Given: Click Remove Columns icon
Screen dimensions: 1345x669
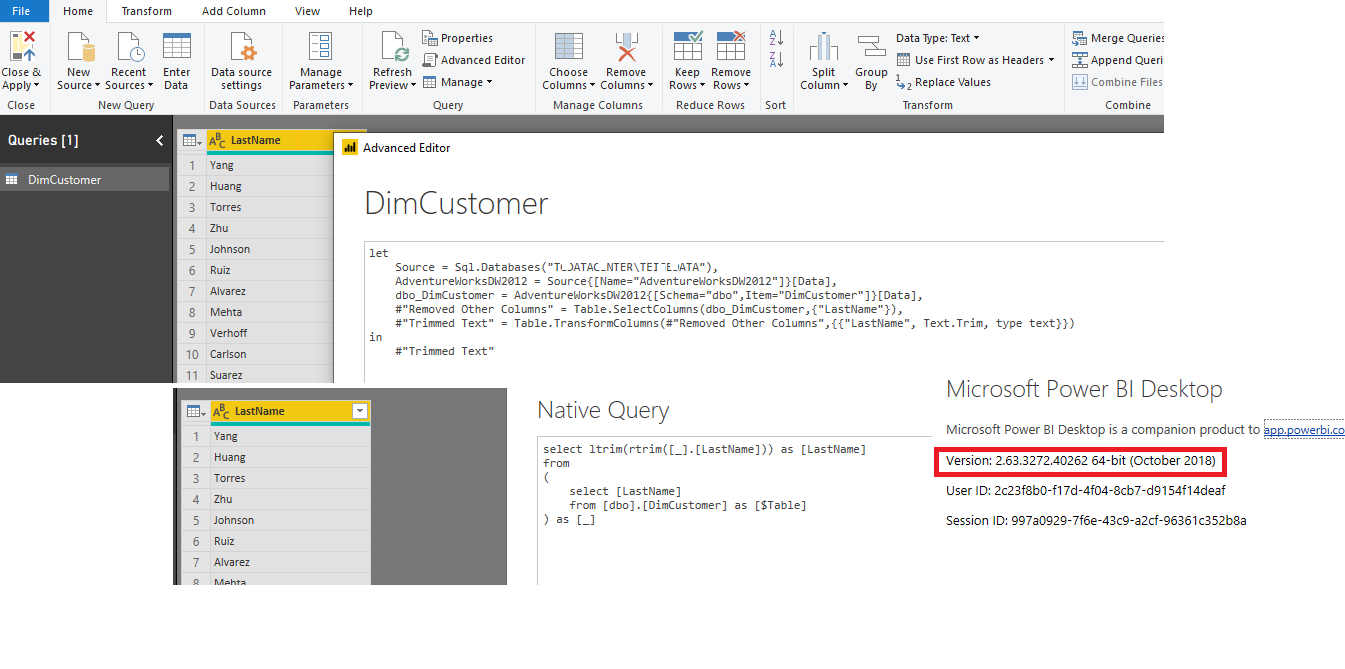Looking at the screenshot, I should coord(626,47).
